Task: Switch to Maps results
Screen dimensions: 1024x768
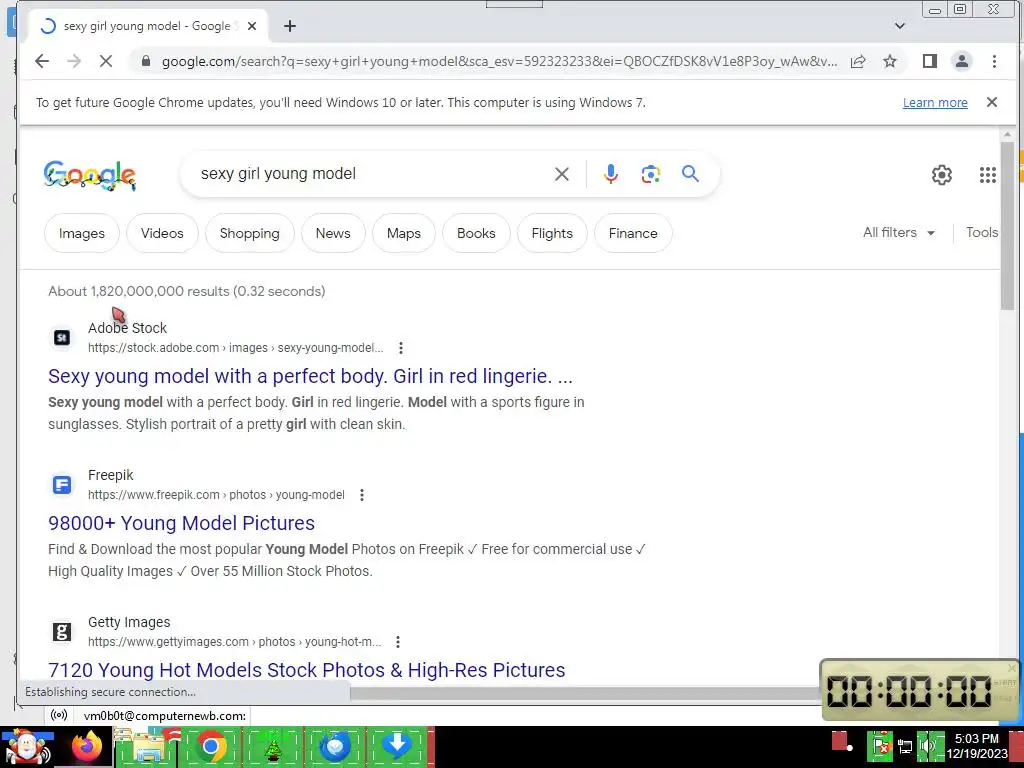Action: coord(404,233)
